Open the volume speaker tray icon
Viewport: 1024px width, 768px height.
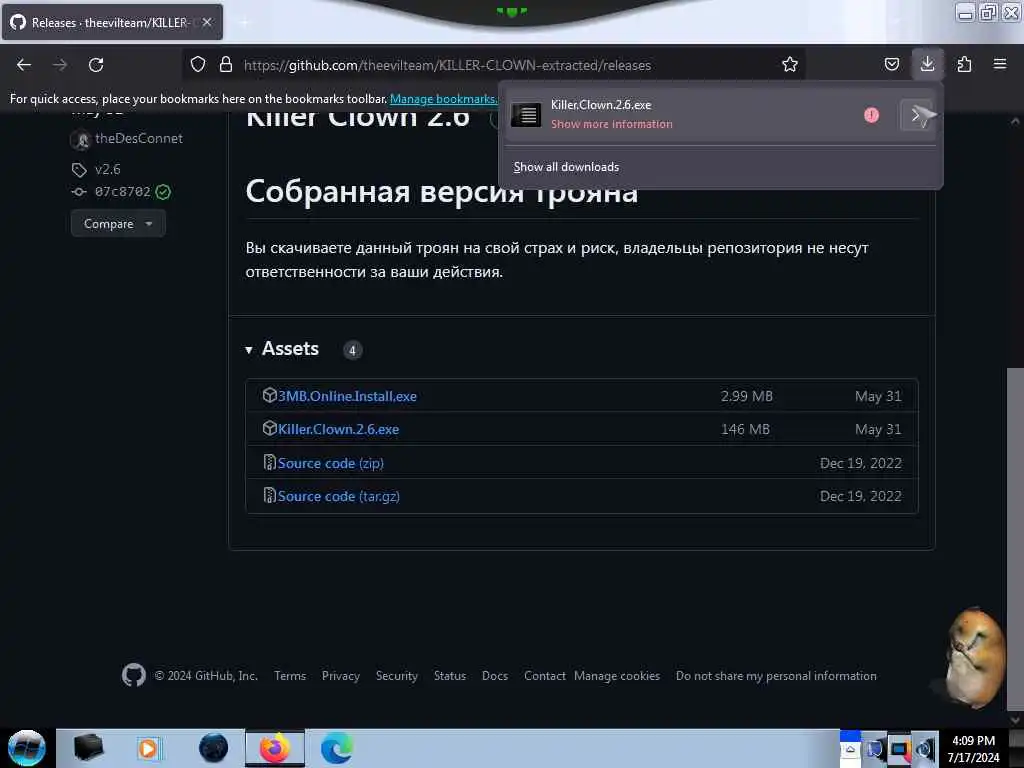click(924, 750)
